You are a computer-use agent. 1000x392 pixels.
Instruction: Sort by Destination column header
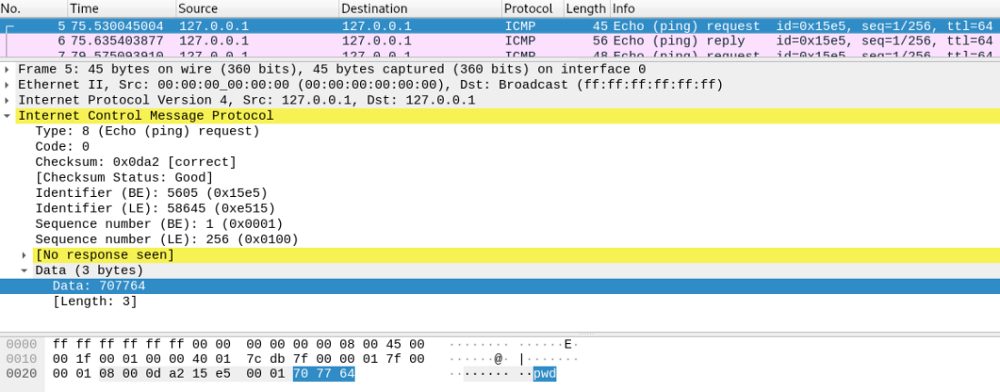pos(420,9)
